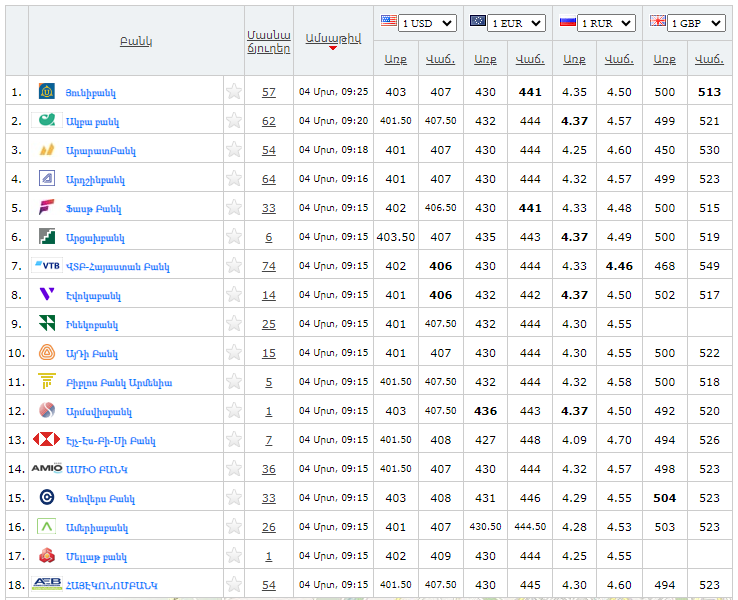Click branch count 74 for VTB-Armenia Bank
This screenshot has width=738, height=600.
pyautogui.click(x=268, y=266)
